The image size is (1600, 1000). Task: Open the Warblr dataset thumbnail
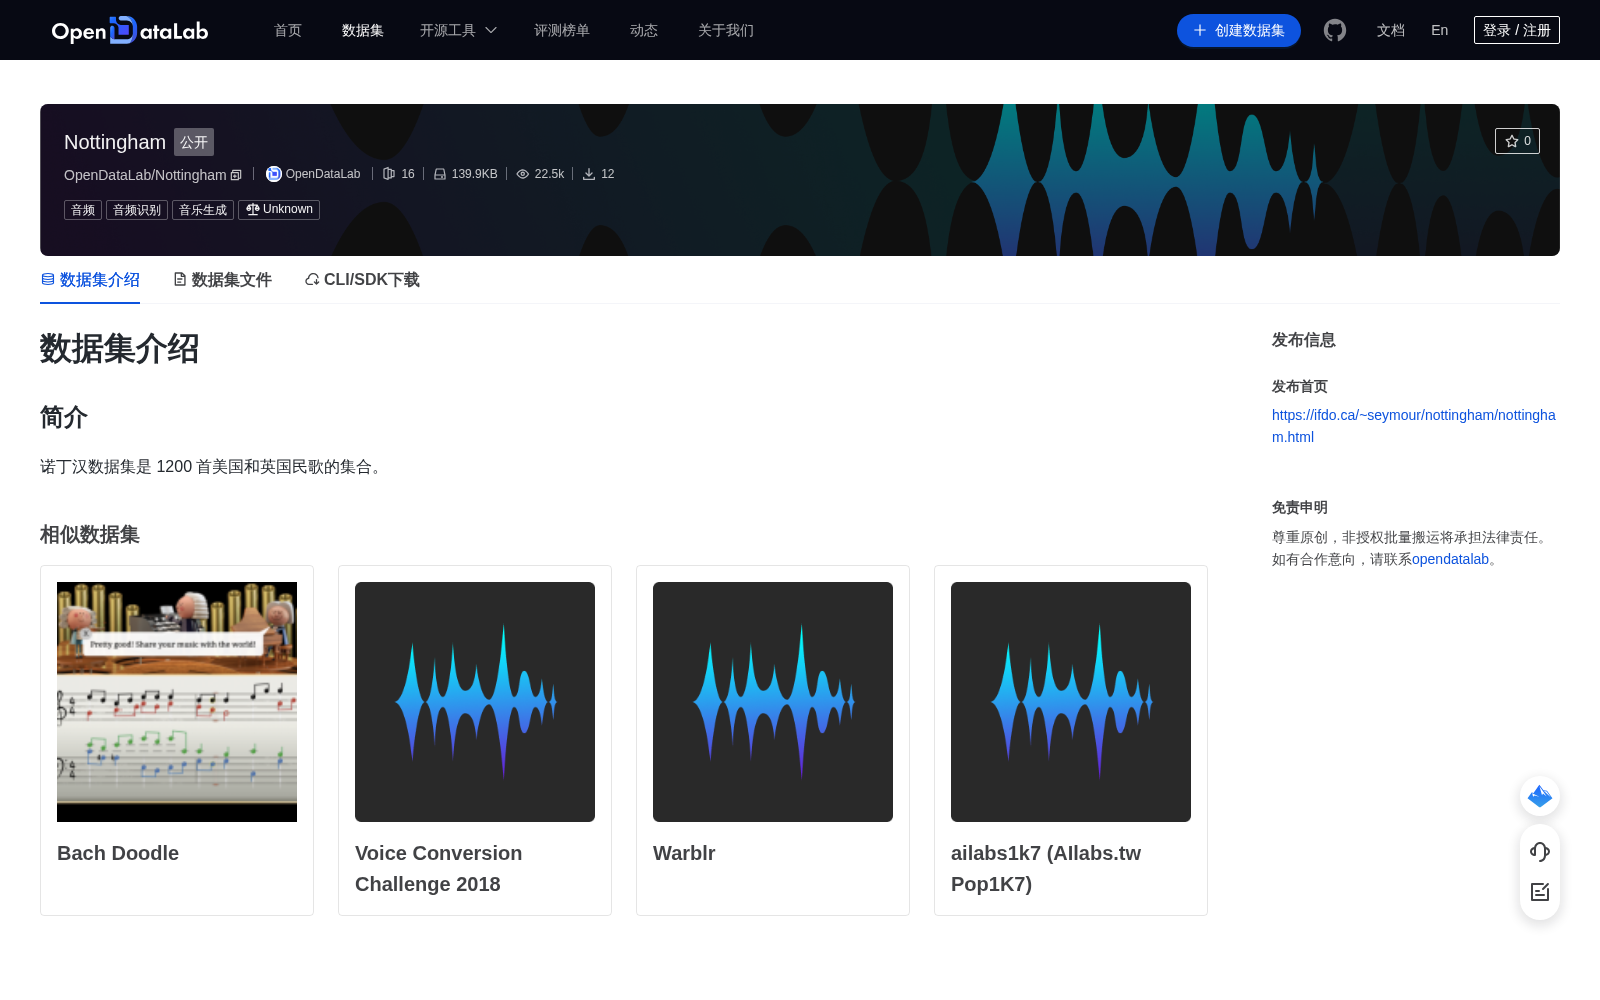[773, 702]
